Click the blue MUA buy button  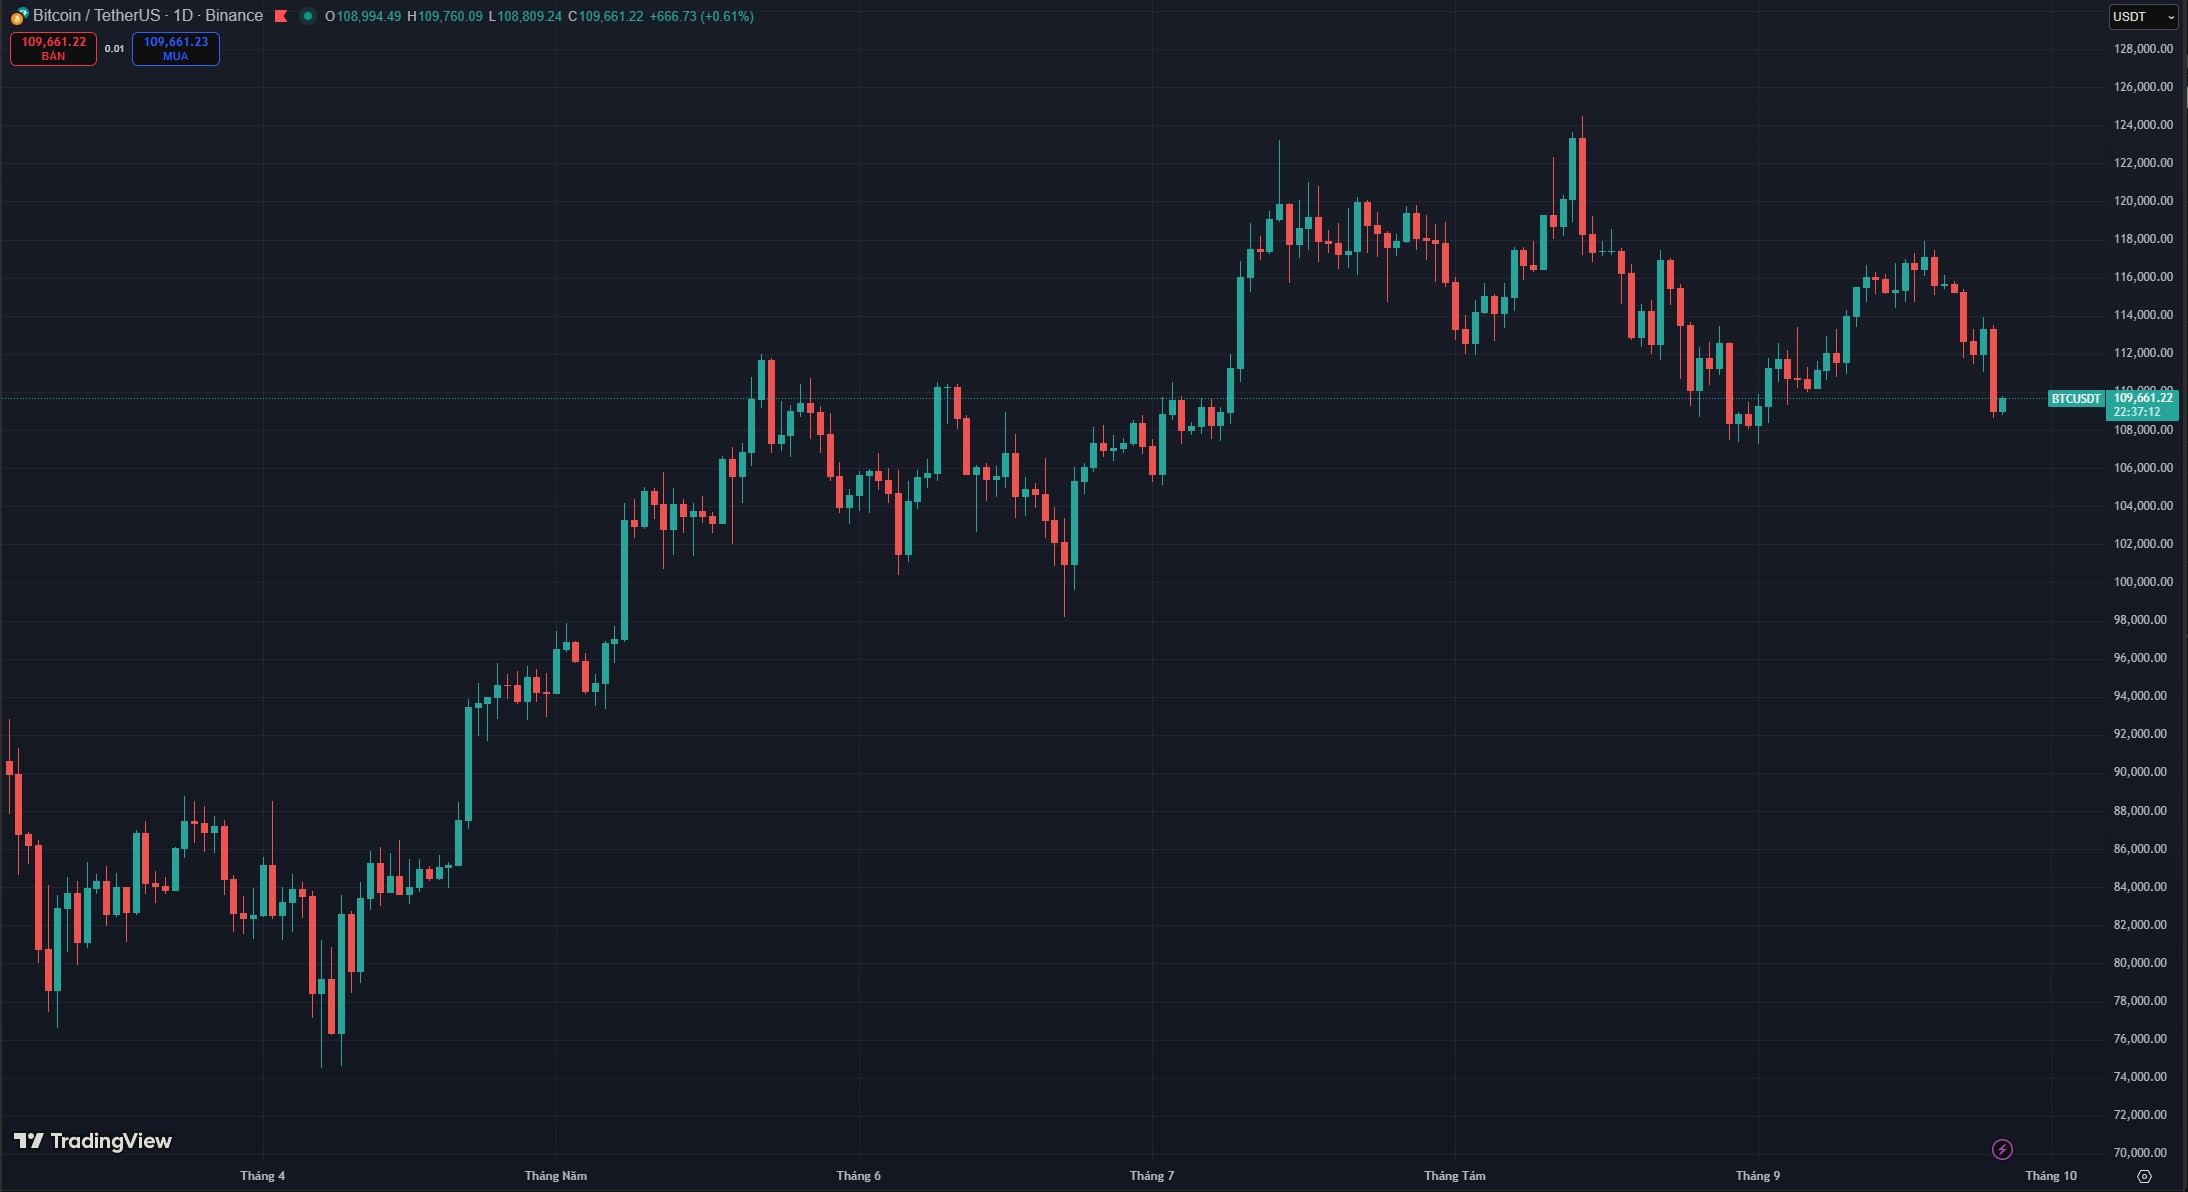pyautogui.click(x=176, y=48)
